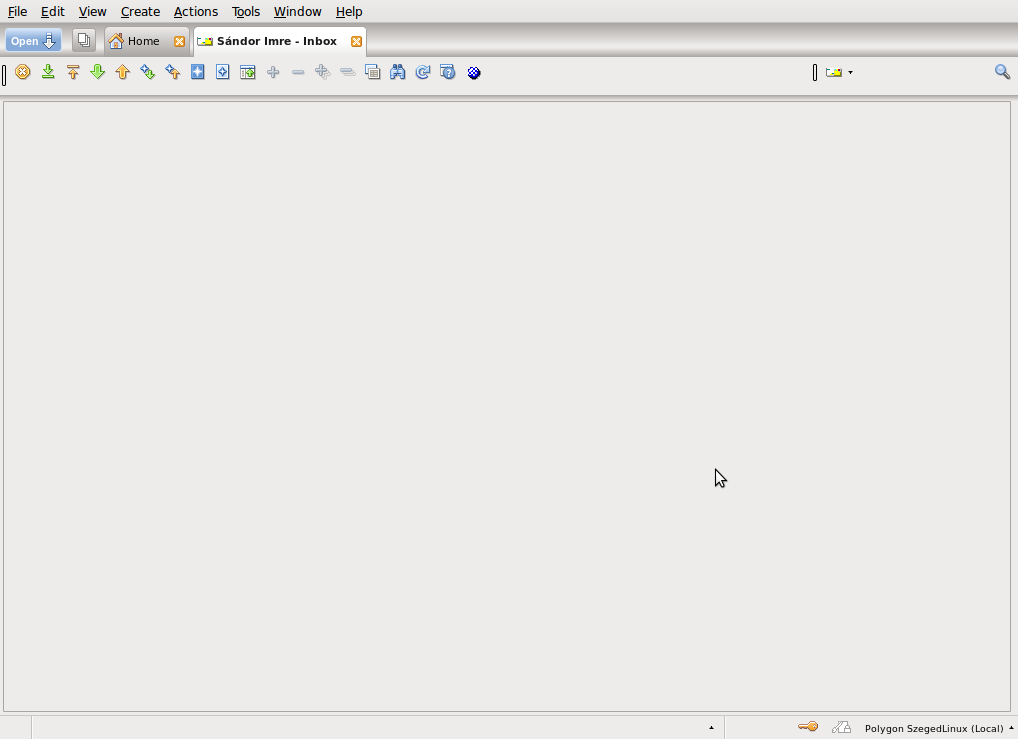The width and height of the screenshot is (1018, 739).
Task: Open the mail envelope dropdown arrow
Action: (x=850, y=72)
